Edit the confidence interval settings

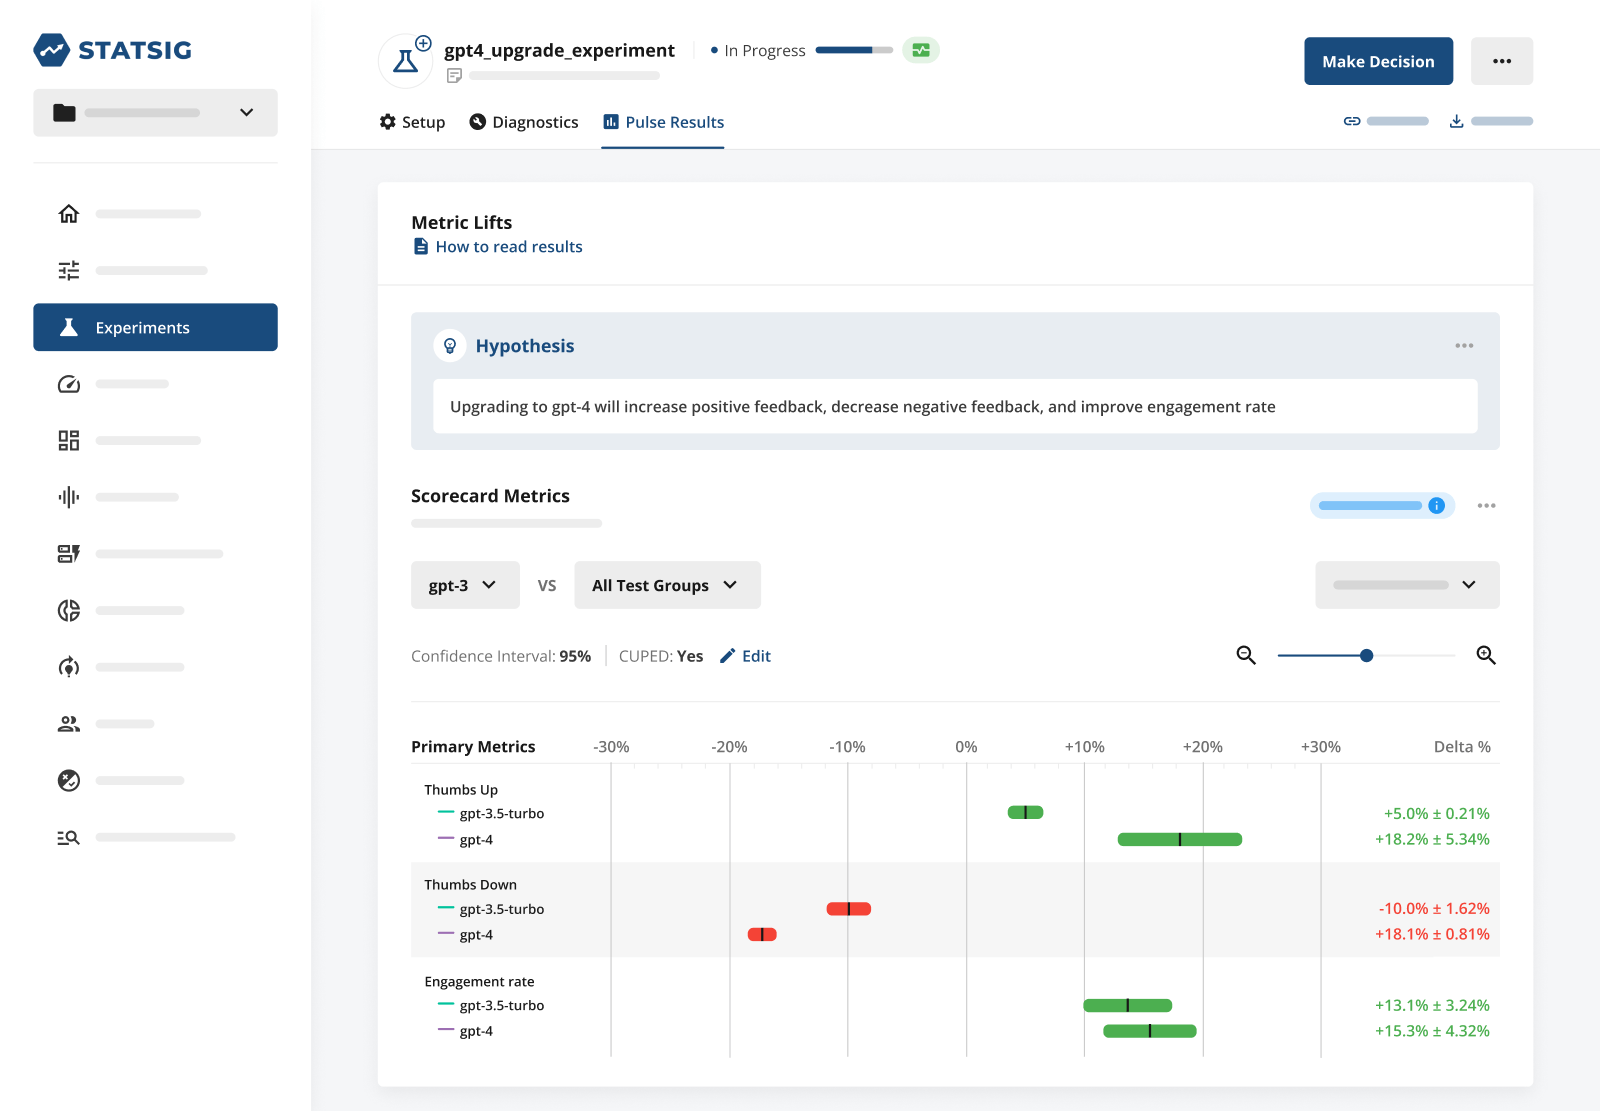pos(746,656)
